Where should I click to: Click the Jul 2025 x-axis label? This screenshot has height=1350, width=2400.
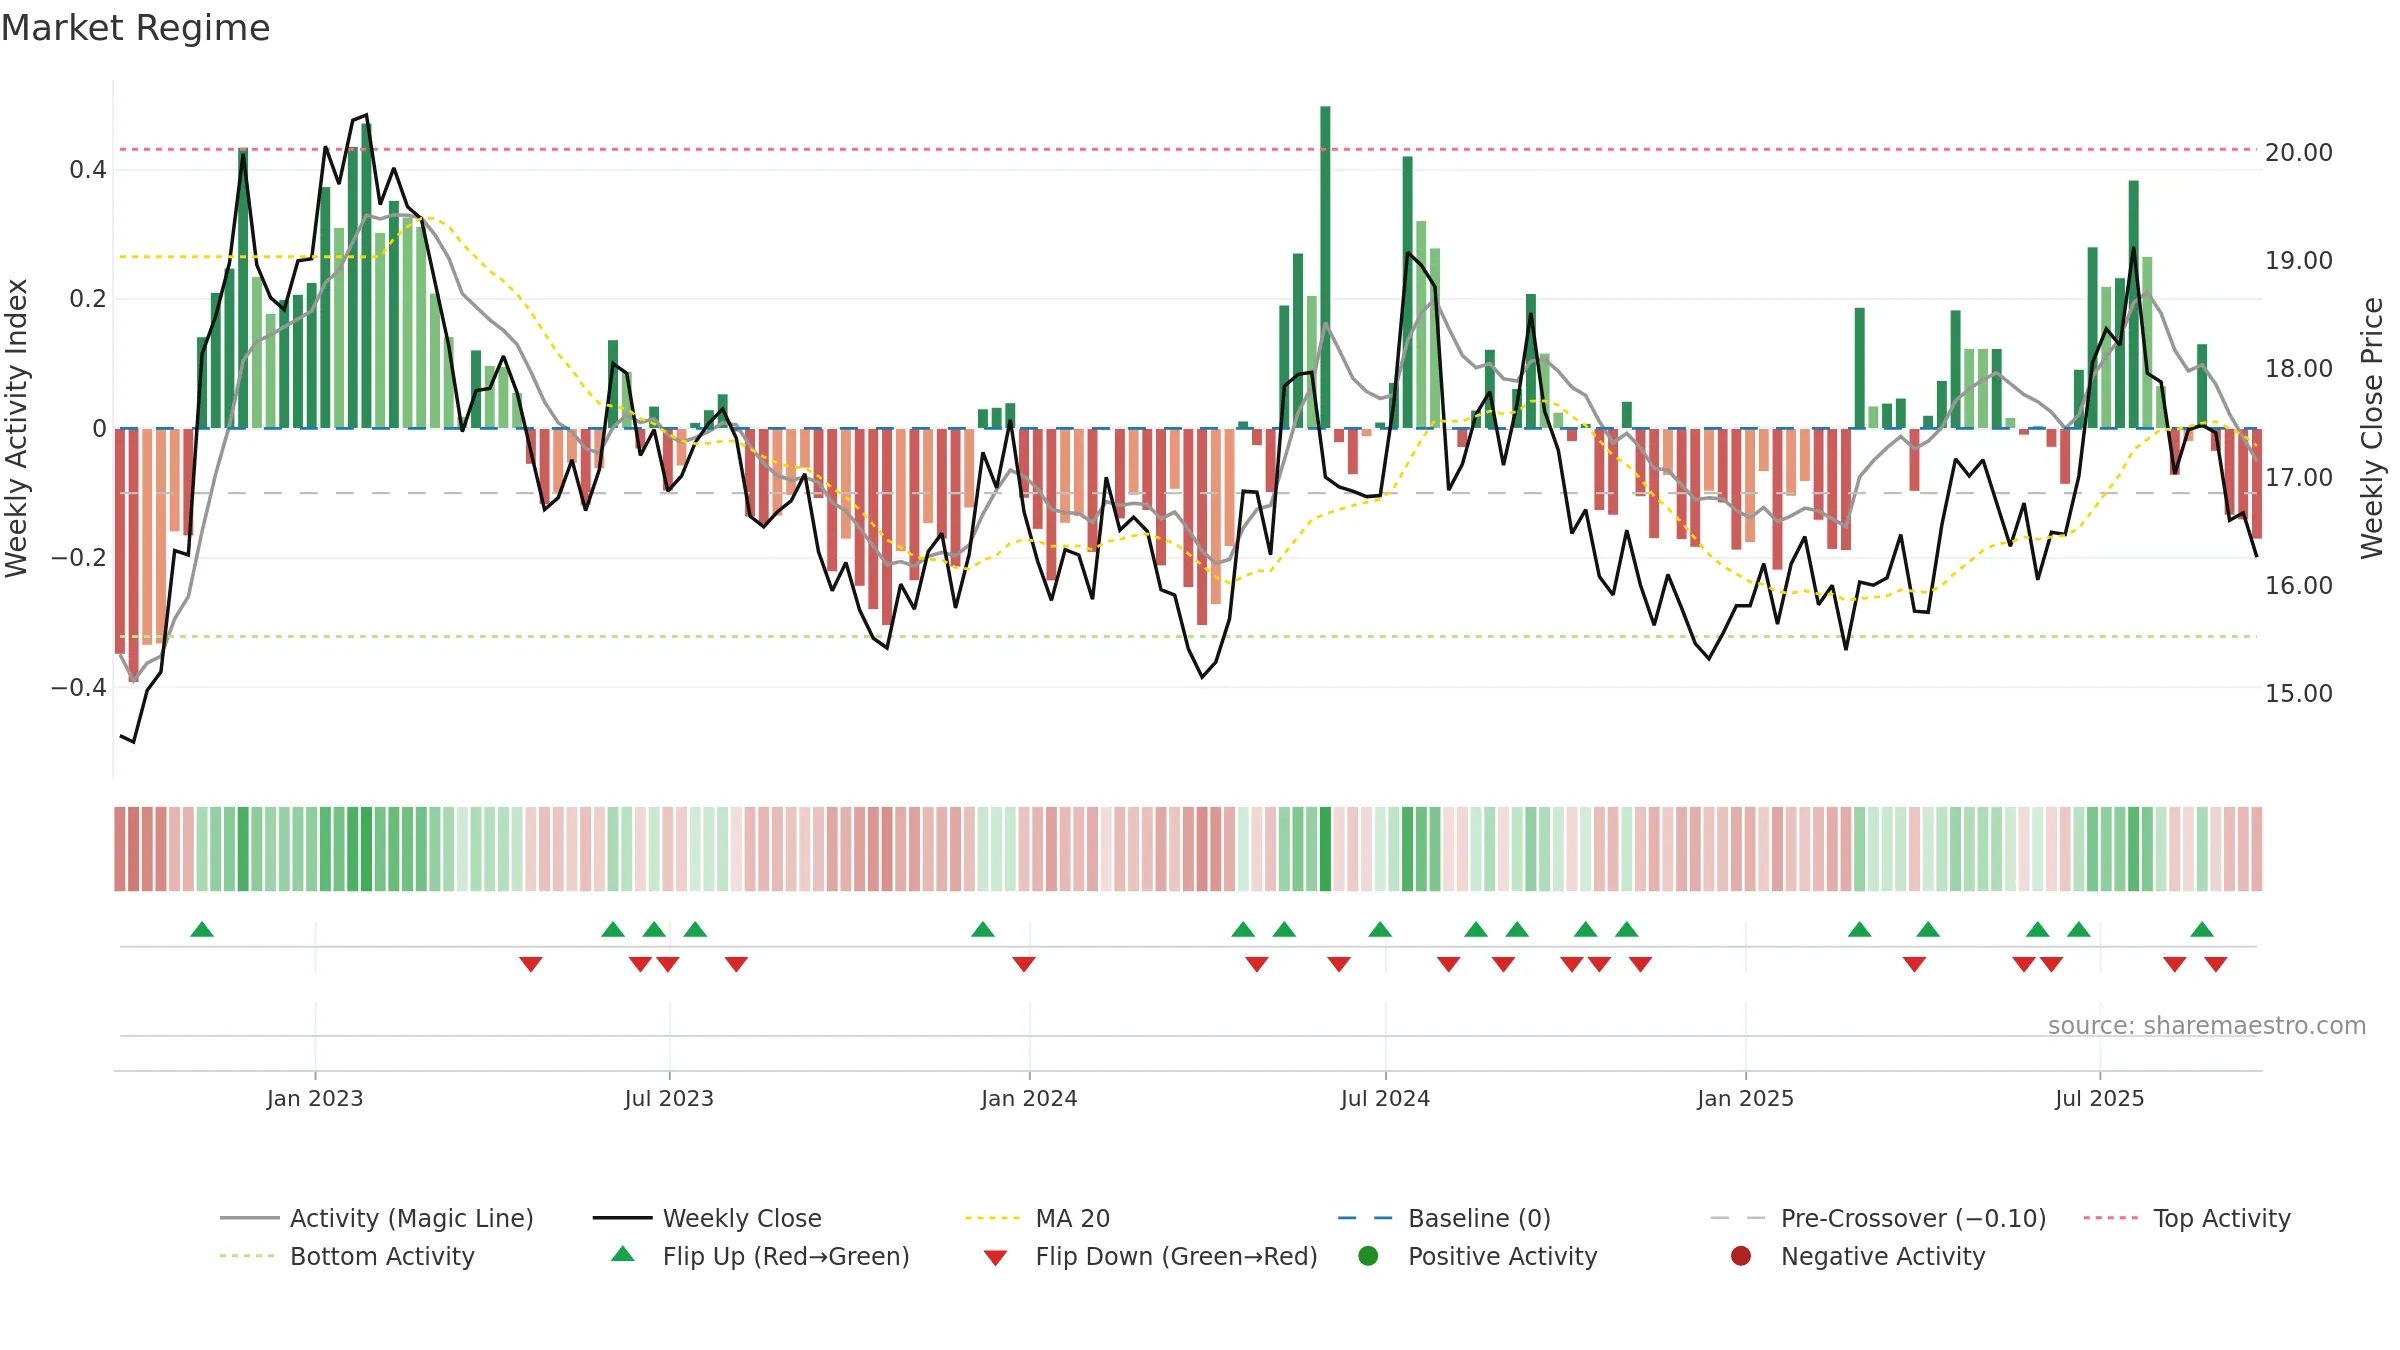pyautogui.click(x=2100, y=1098)
